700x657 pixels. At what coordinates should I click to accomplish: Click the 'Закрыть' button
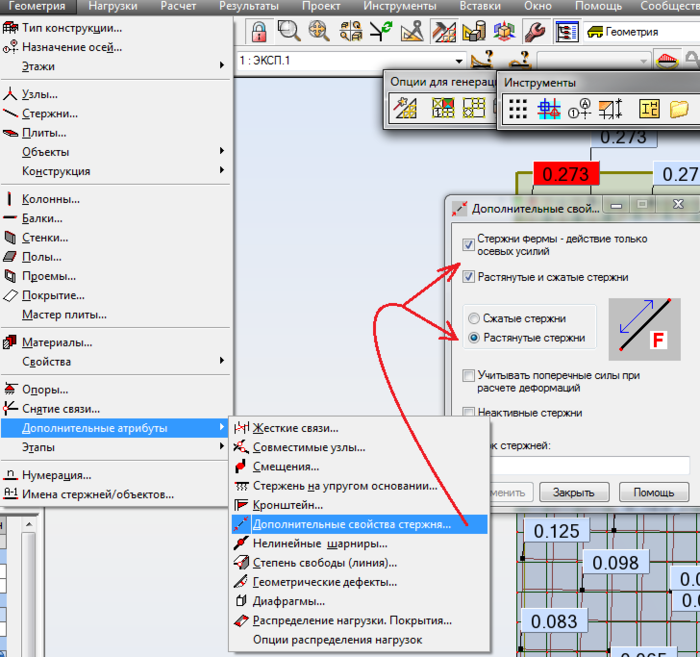(574, 492)
